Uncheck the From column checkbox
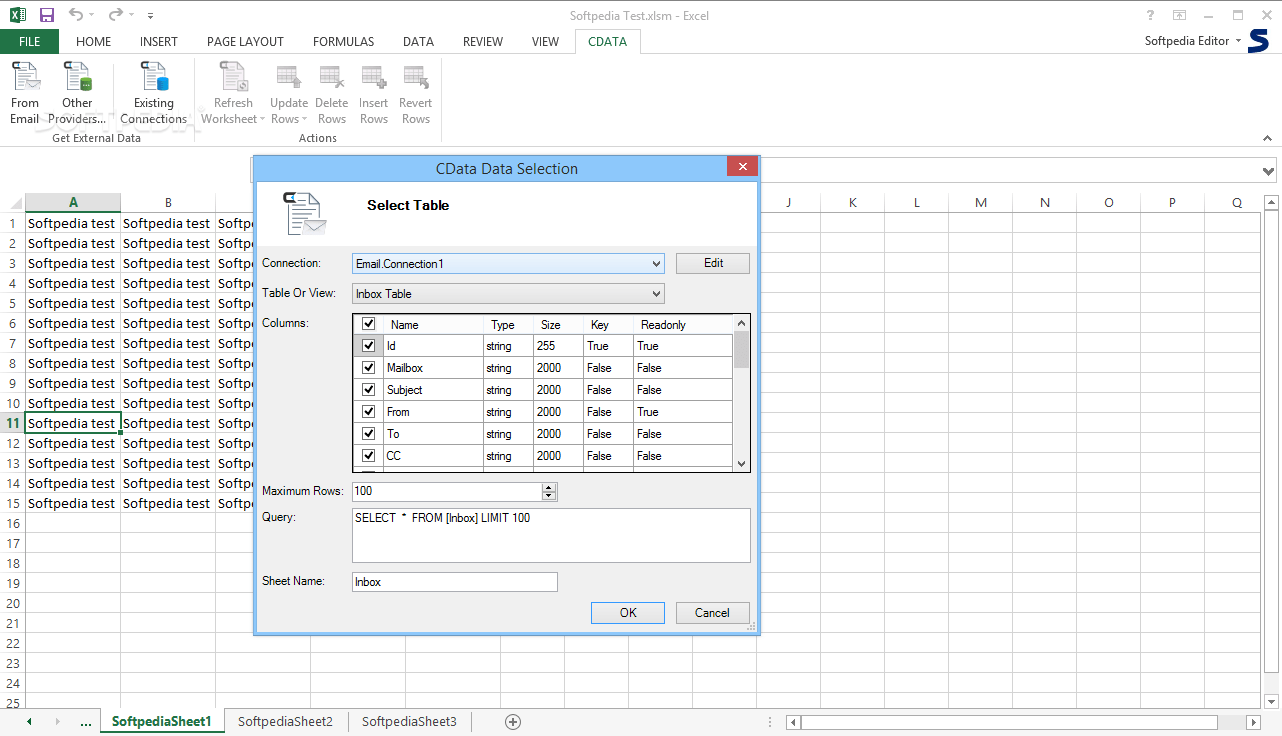 (369, 412)
